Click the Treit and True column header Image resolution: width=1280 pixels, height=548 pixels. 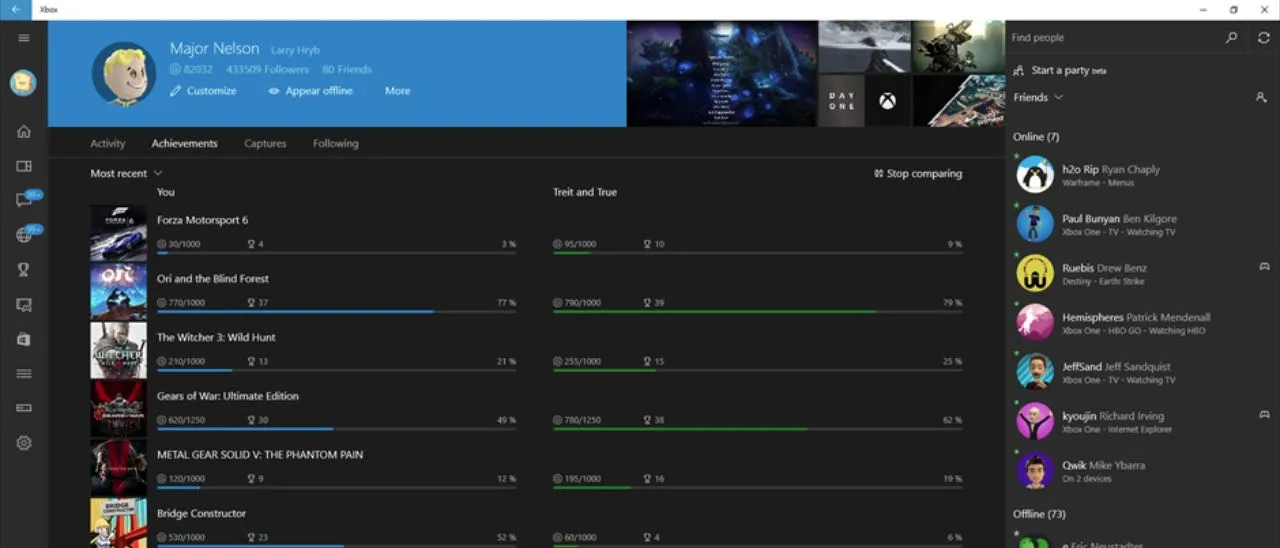[x=585, y=192]
